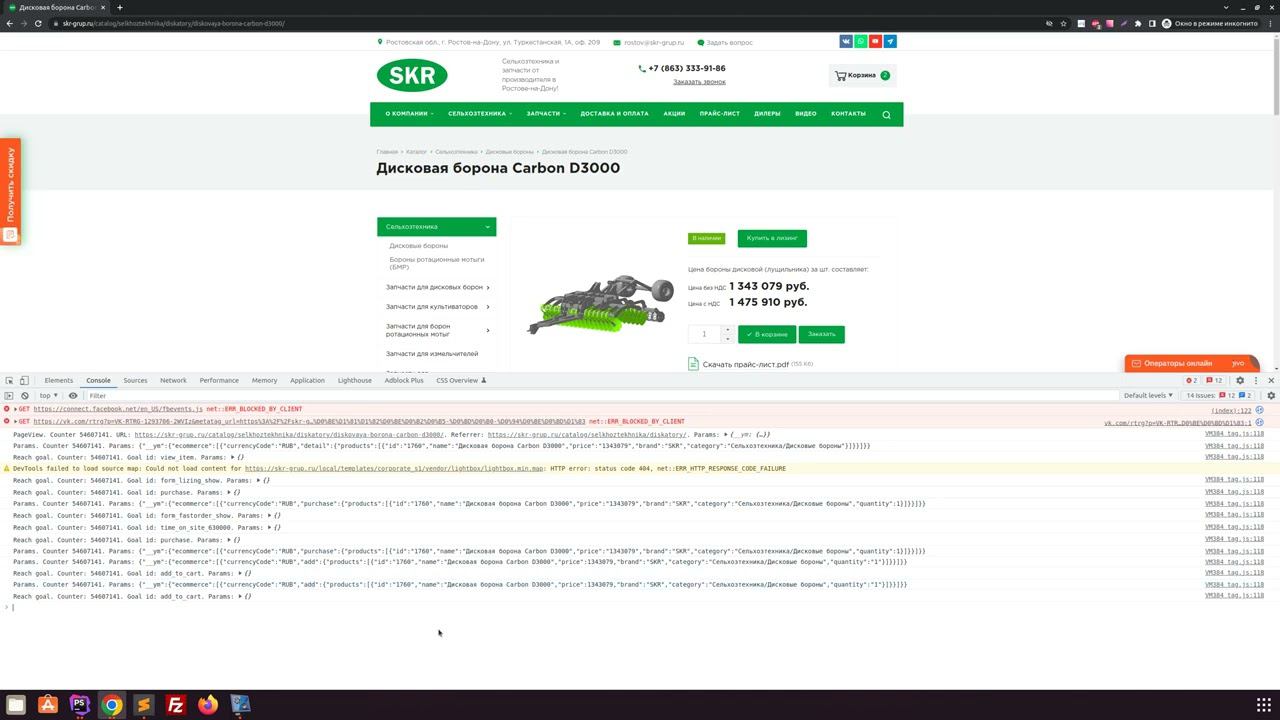
Task: Expand the facebook GET error entry
Action: tap(15, 409)
